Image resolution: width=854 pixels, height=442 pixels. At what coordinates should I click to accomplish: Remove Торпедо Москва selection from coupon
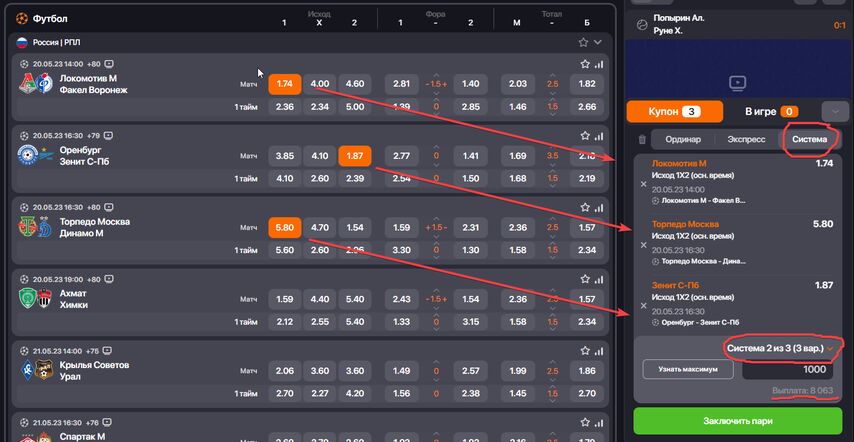[x=643, y=245]
